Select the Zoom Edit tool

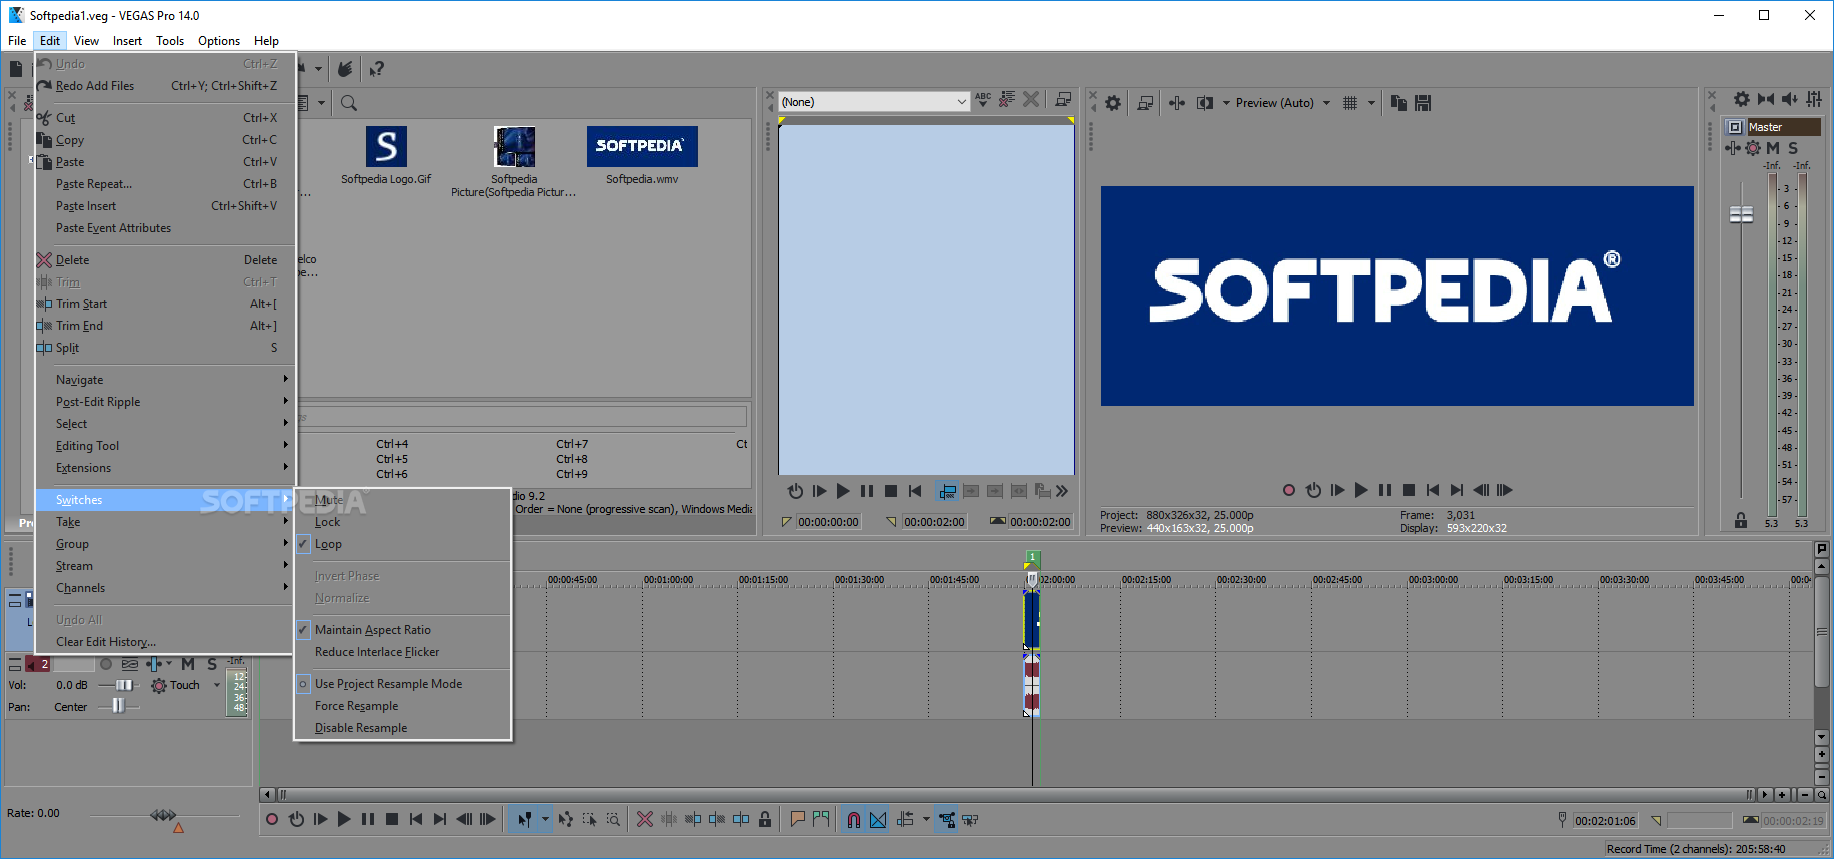(613, 820)
